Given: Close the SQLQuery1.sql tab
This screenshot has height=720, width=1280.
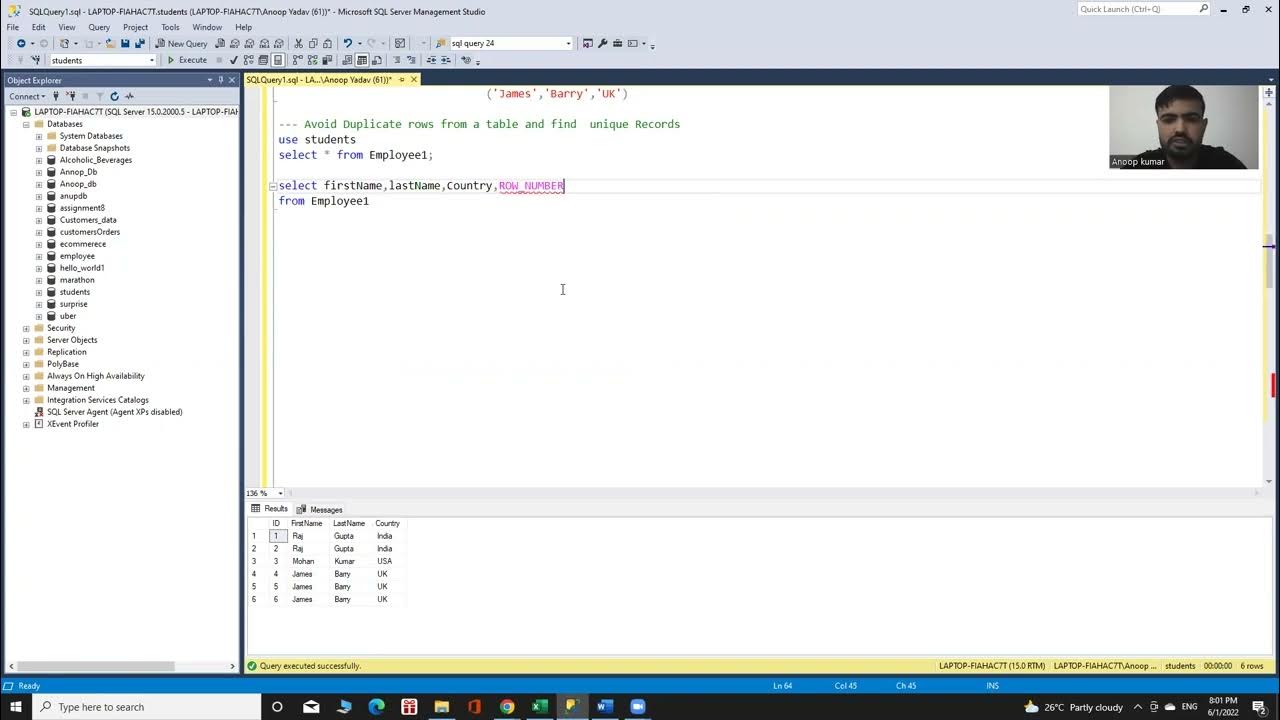Looking at the screenshot, I should point(413,80).
